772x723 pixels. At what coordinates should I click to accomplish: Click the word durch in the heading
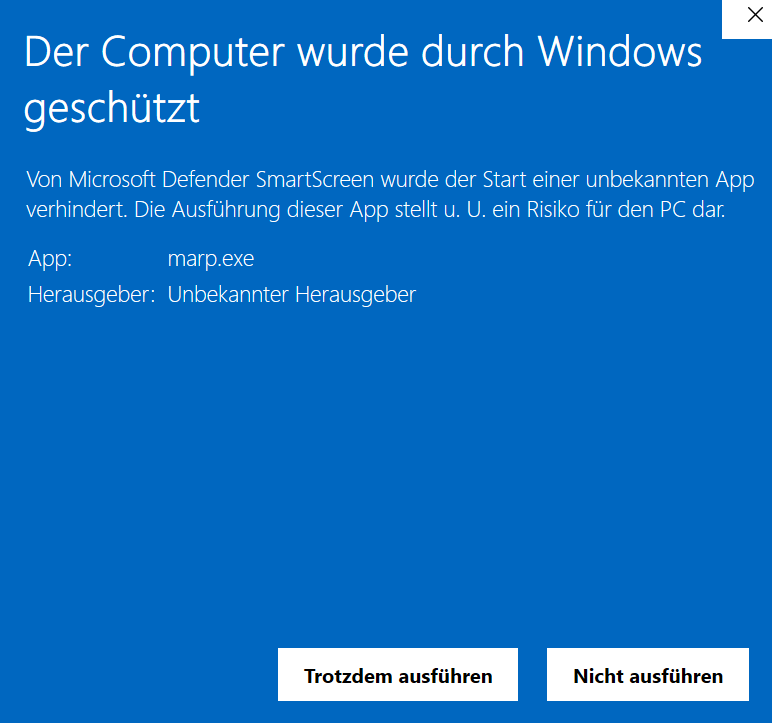pyautogui.click(x=473, y=52)
